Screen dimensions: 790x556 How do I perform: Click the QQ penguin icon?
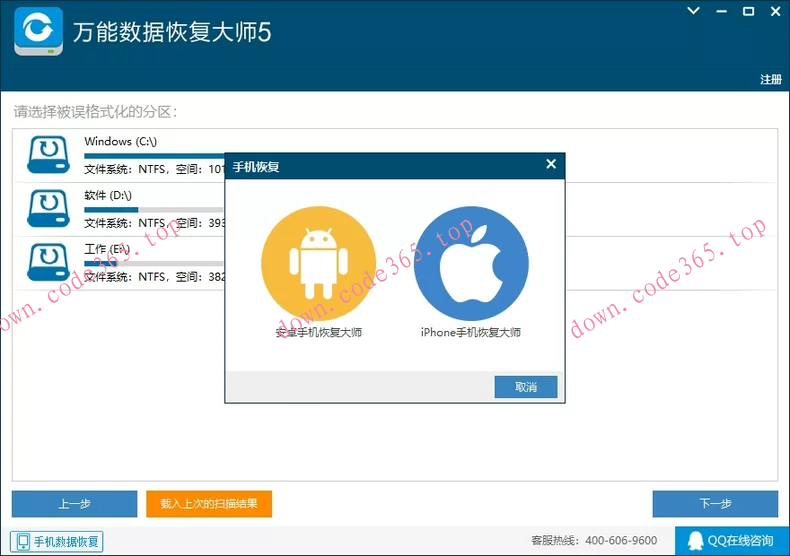[695, 541]
